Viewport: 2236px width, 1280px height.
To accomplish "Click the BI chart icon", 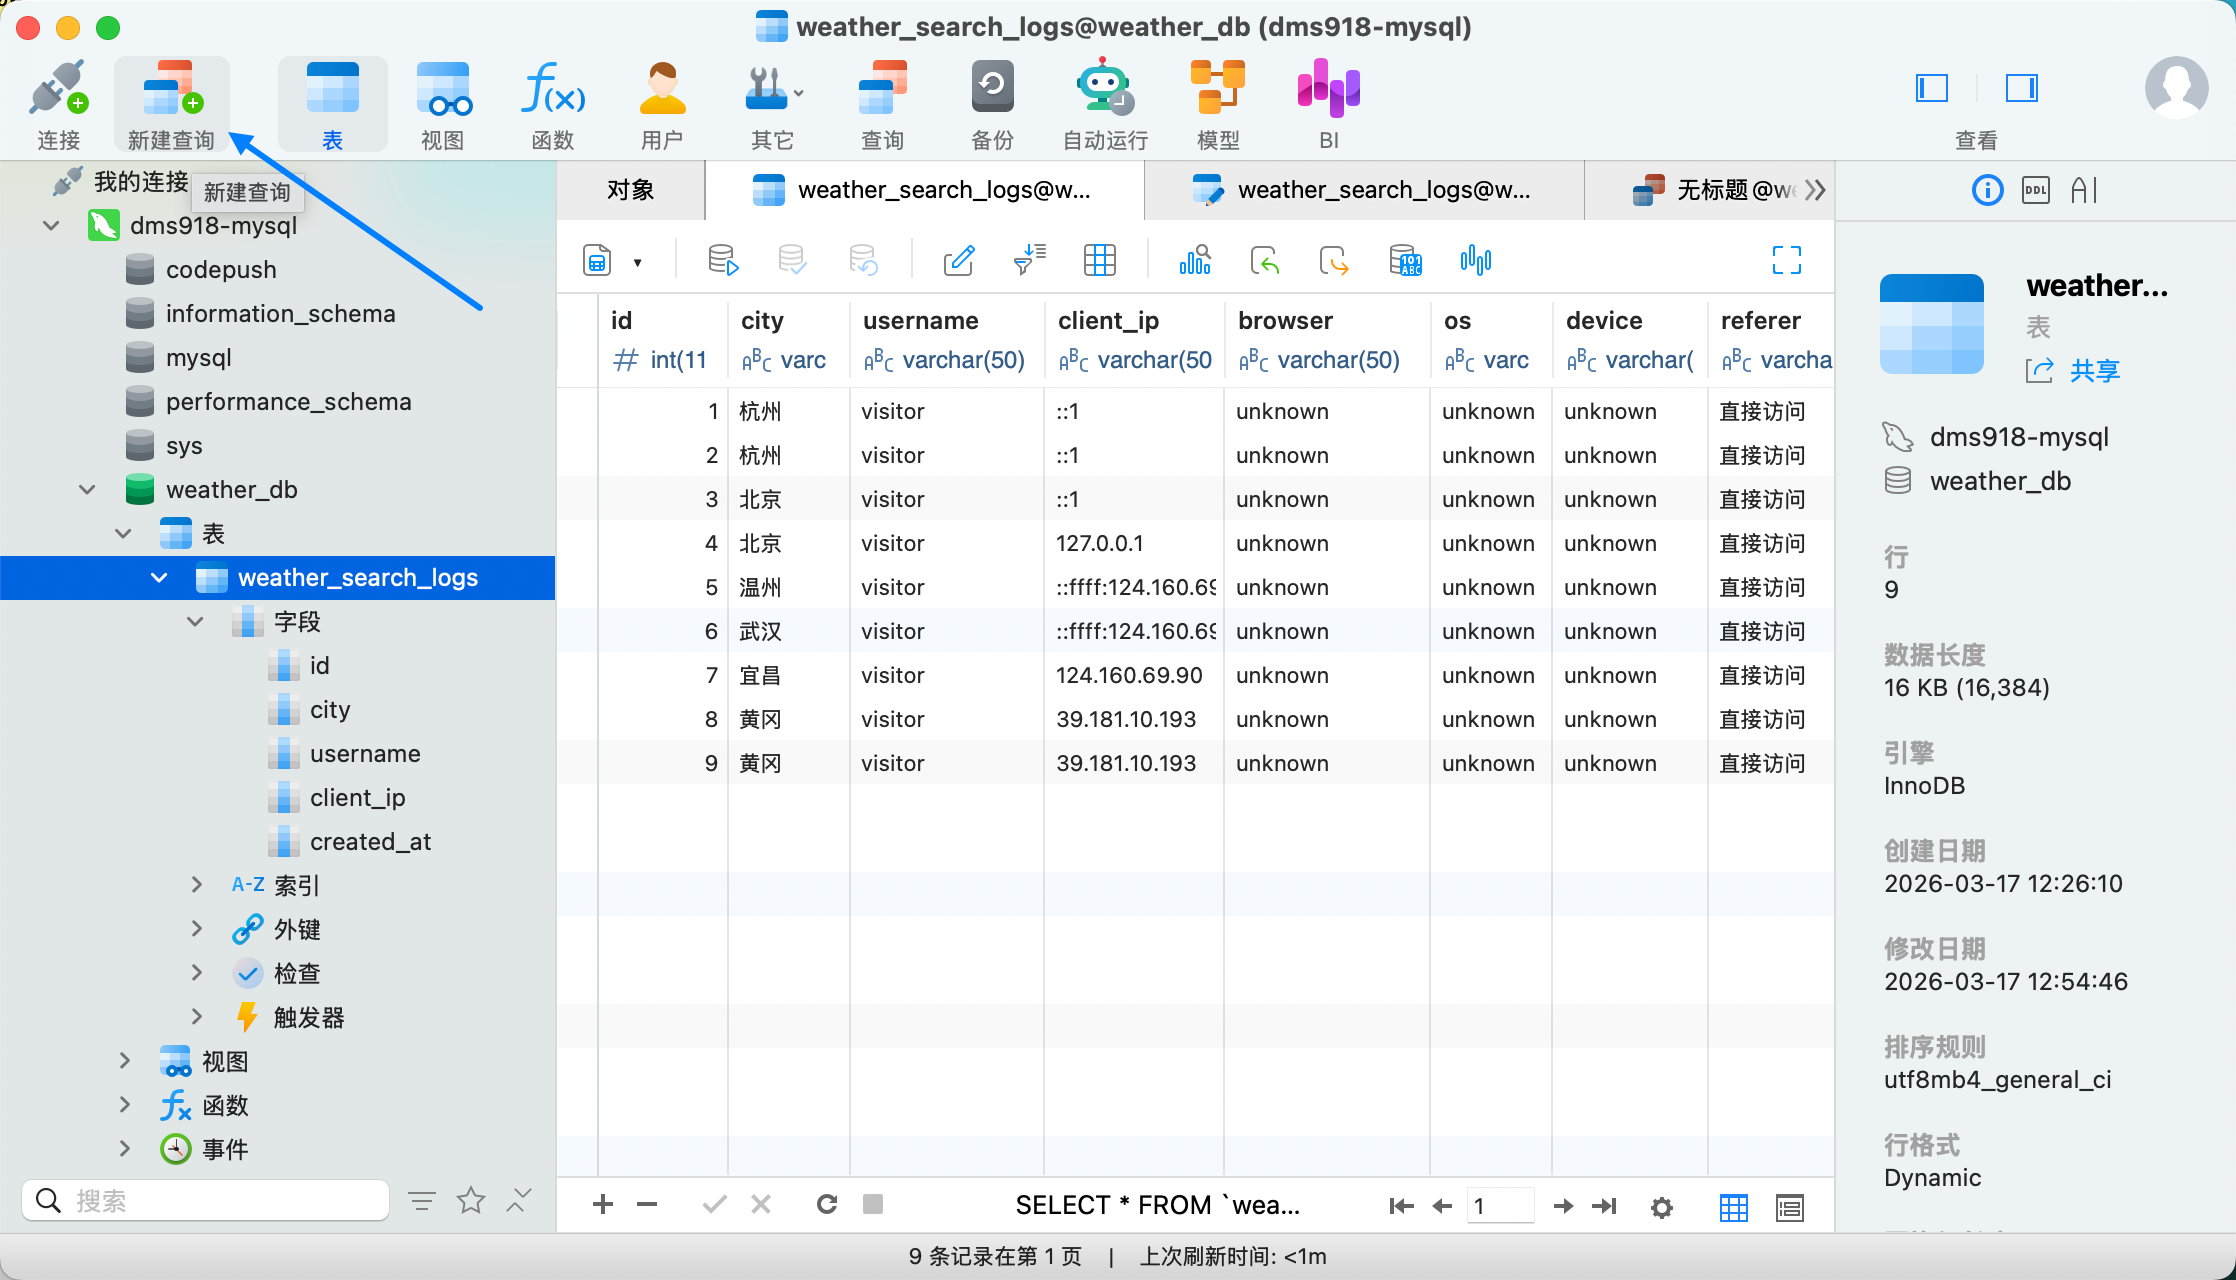I will [1328, 102].
